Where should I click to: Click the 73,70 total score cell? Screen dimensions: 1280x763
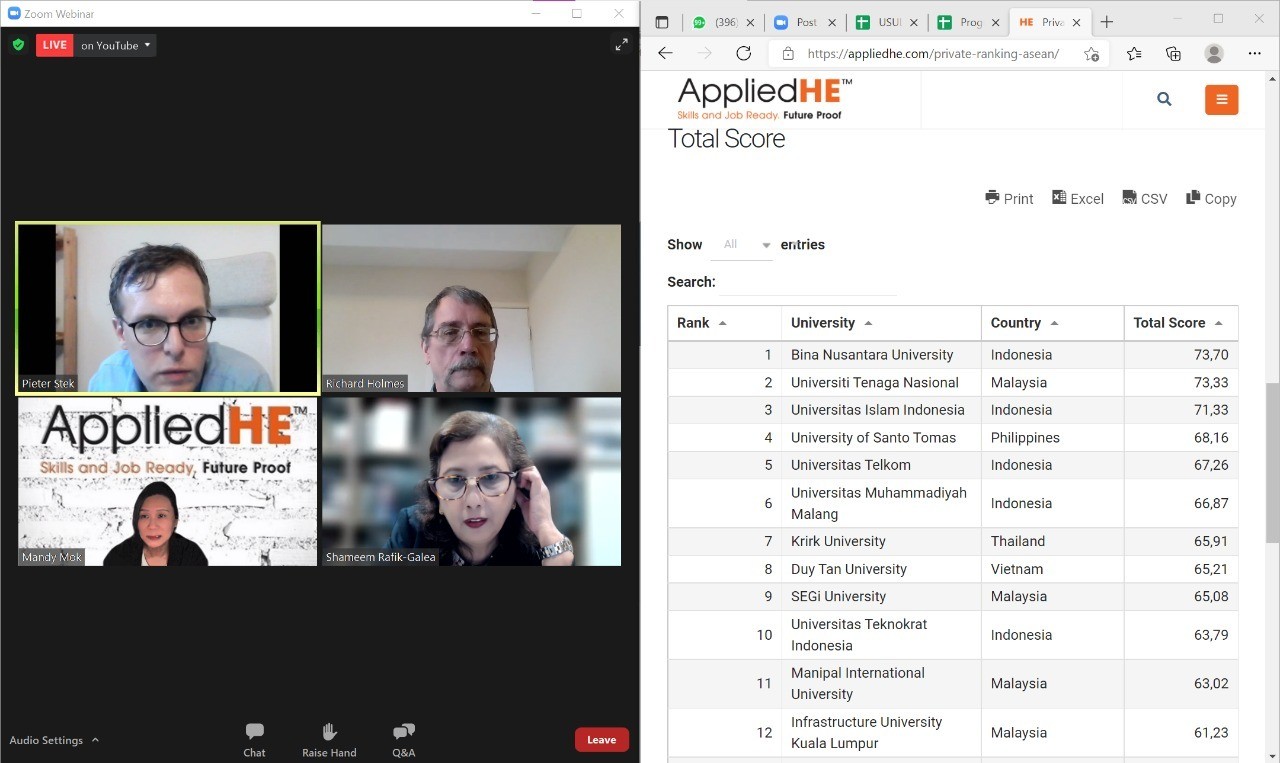(x=1181, y=355)
